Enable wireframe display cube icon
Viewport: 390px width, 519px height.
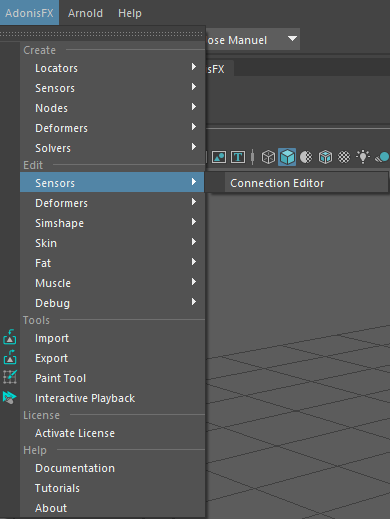[268, 157]
